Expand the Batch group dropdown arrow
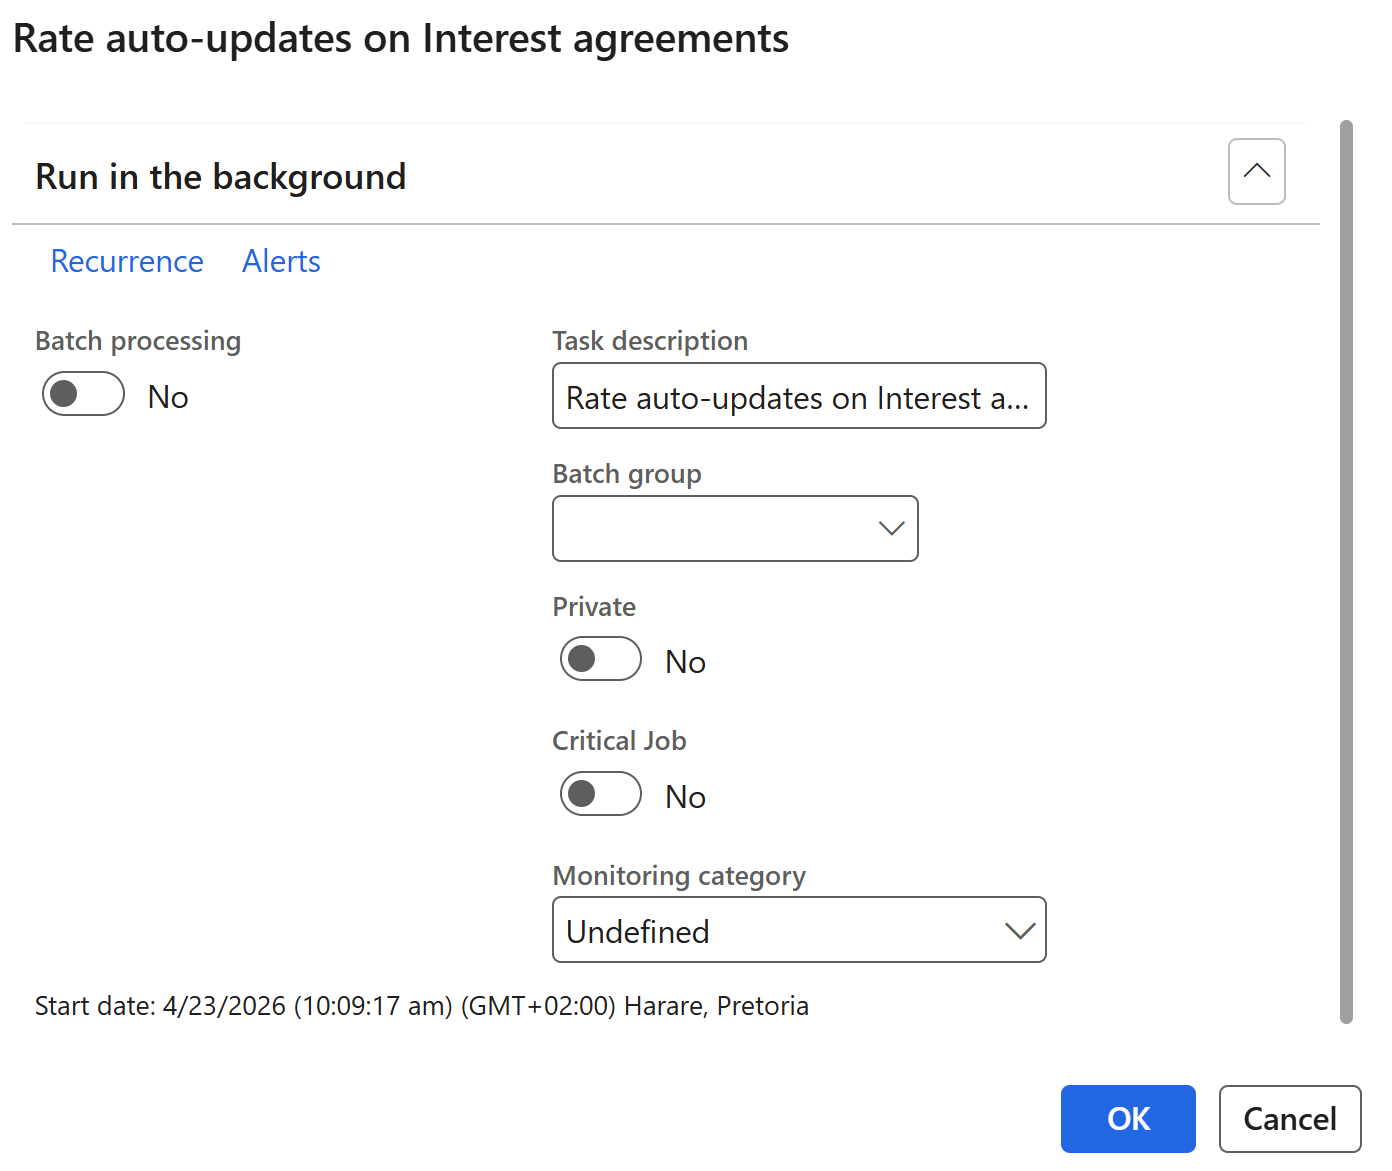 [890, 529]
